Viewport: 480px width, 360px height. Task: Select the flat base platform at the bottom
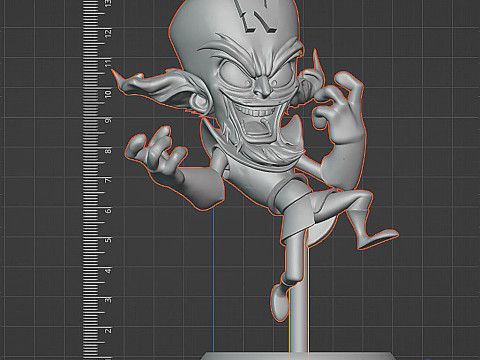[x=298, y=356]
